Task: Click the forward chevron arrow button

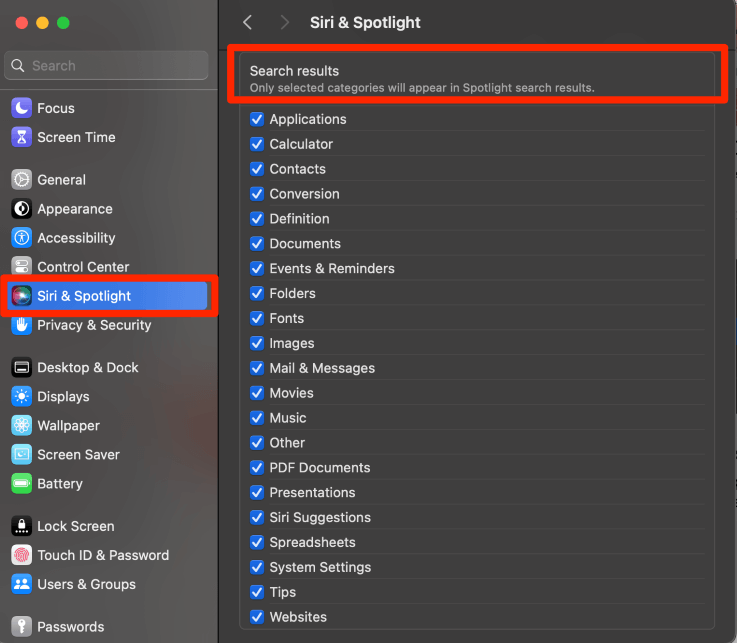Action: click(285, 22)
